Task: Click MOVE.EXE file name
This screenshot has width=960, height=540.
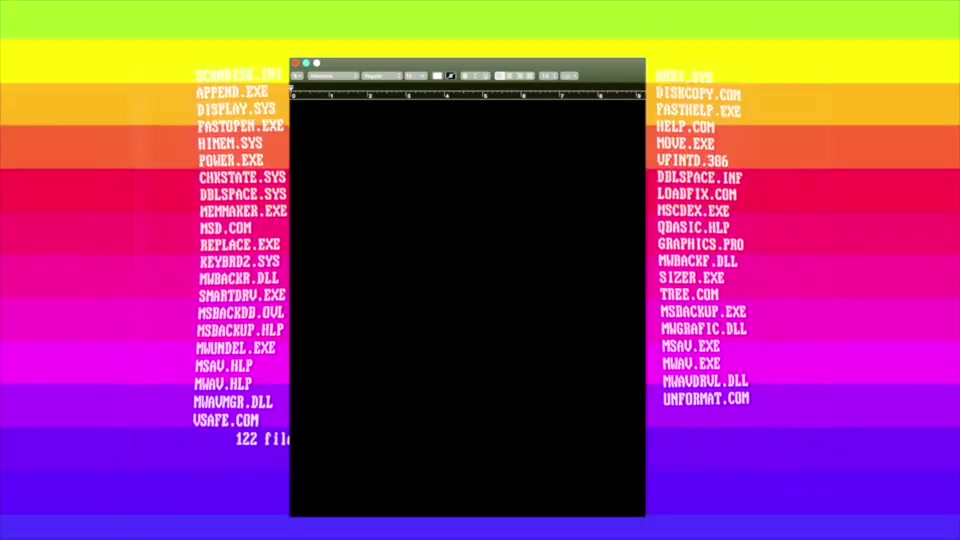Action: (x=686, y=144)
